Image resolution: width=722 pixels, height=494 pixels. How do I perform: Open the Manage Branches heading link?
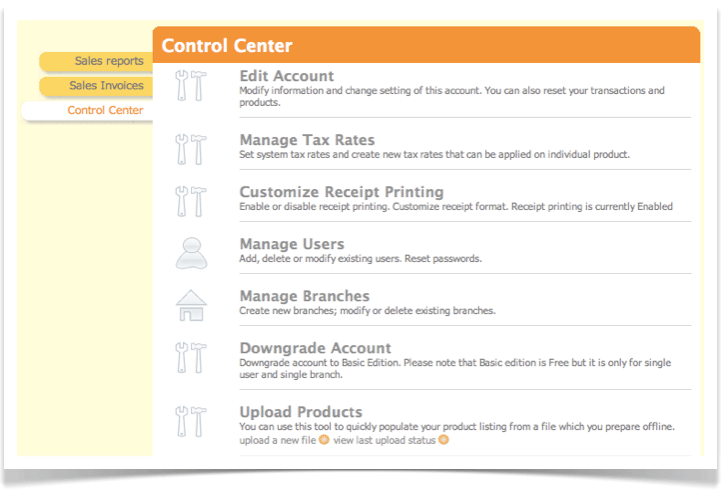tap(304, 296)
